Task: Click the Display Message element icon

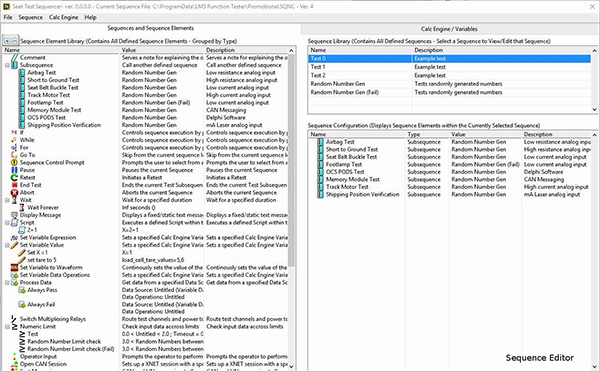Action: (x=14, y=215)
